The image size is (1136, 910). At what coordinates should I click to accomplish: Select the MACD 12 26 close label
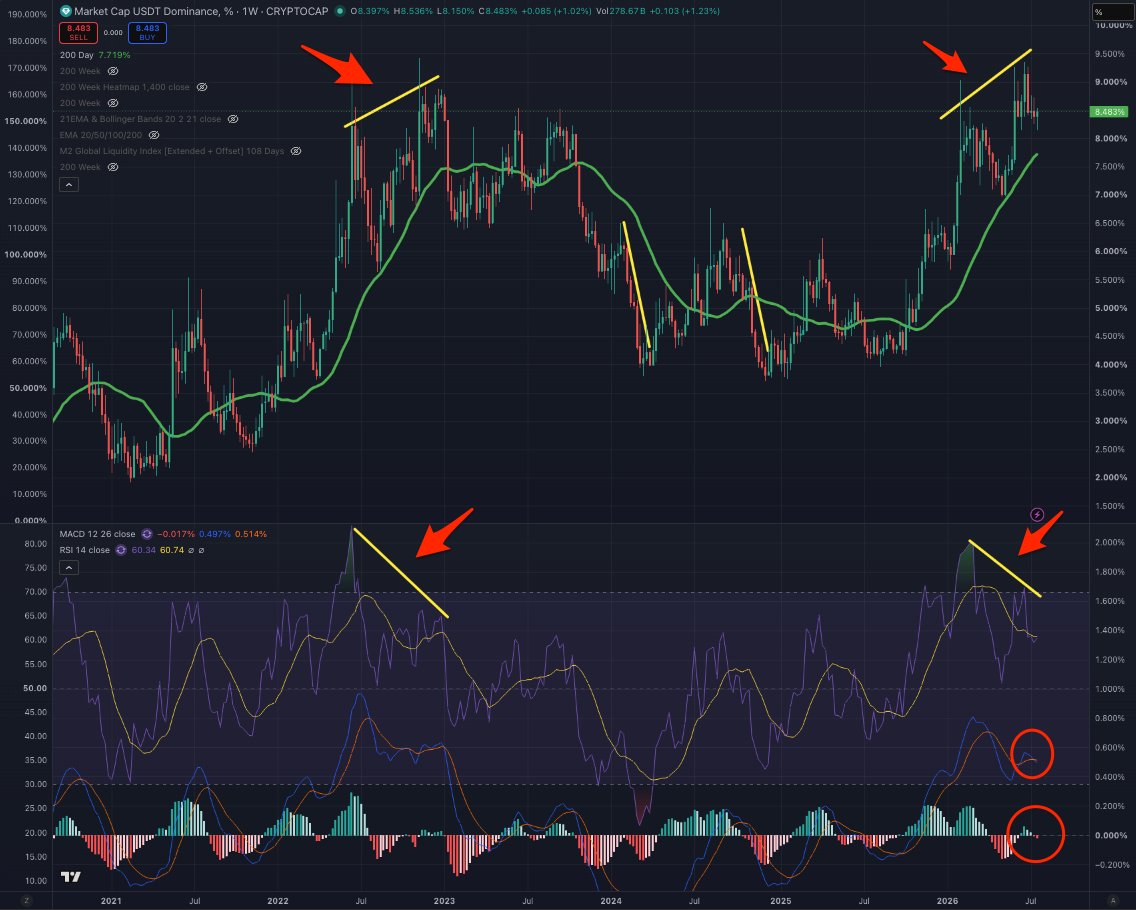pos(98,534)
